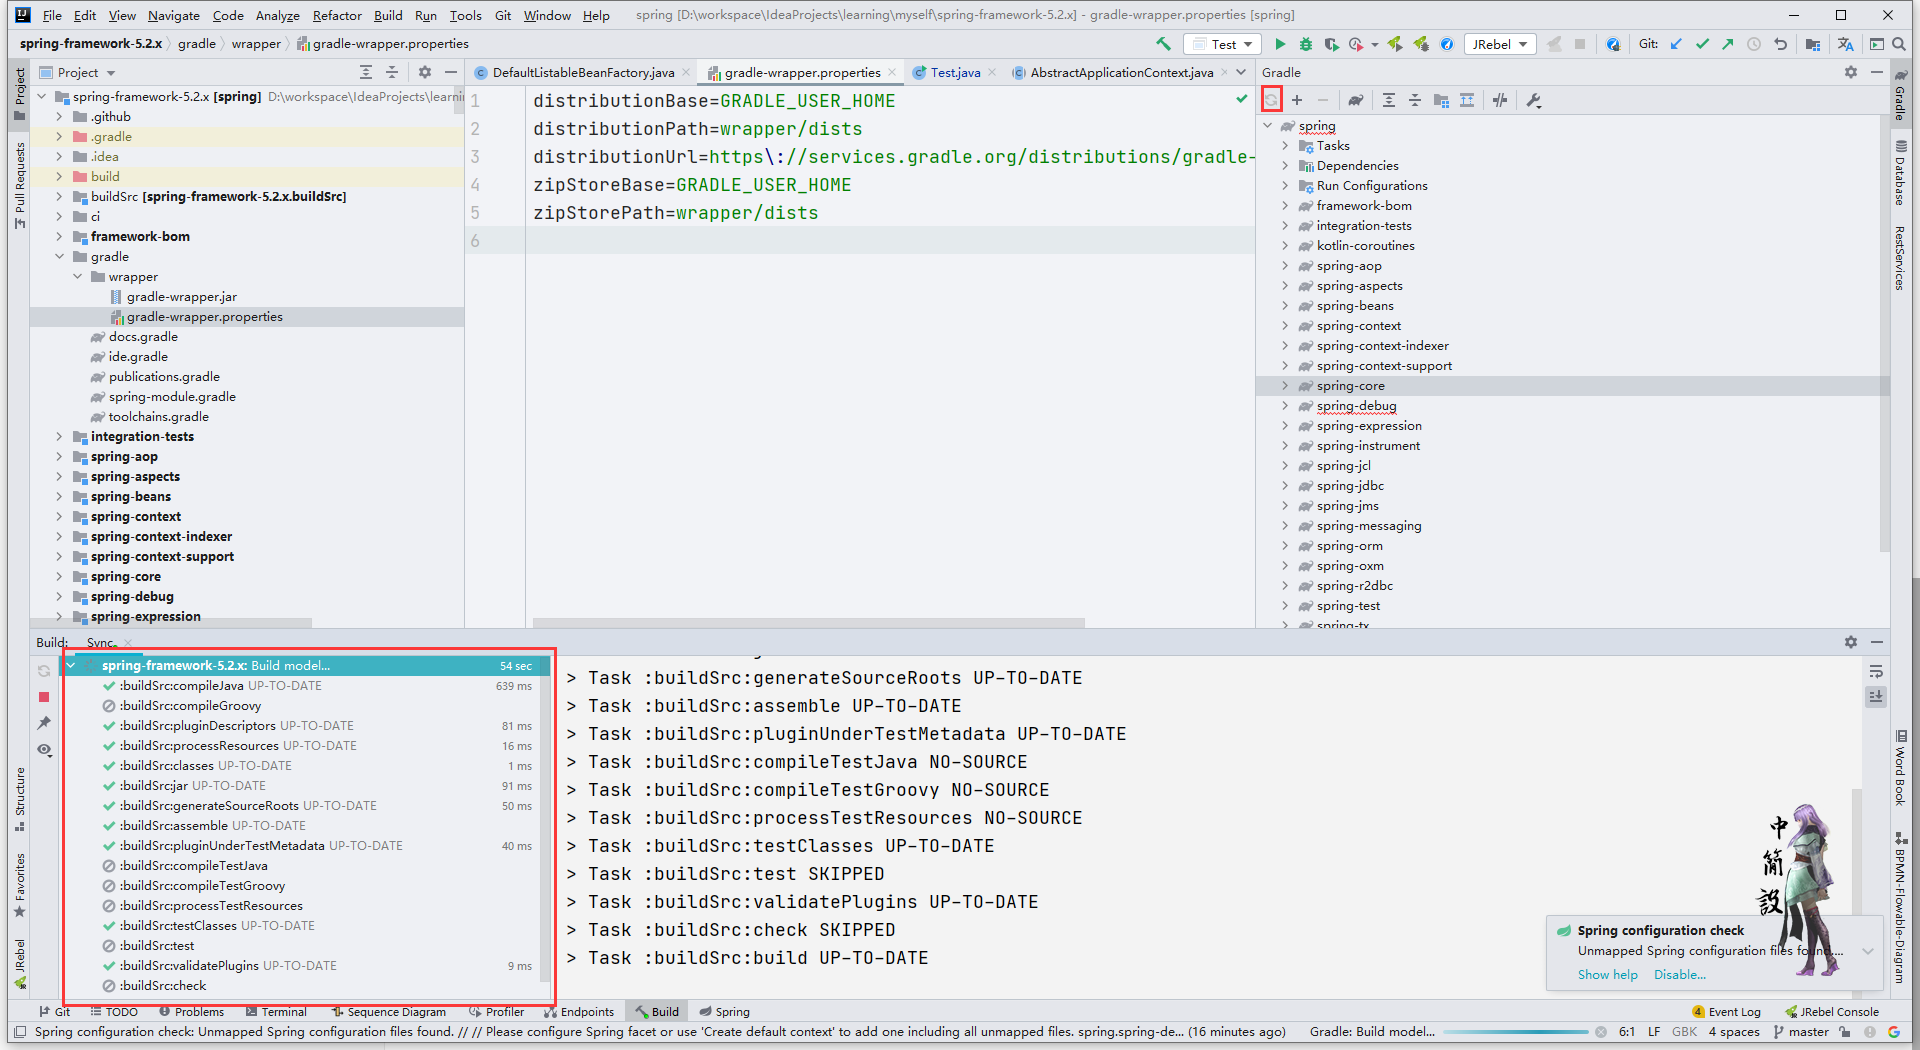Click Disable in the Spring configuration notification
Image resolution: width=1920 pixels, height=1050 pixels.
(x=1679, y=975)
